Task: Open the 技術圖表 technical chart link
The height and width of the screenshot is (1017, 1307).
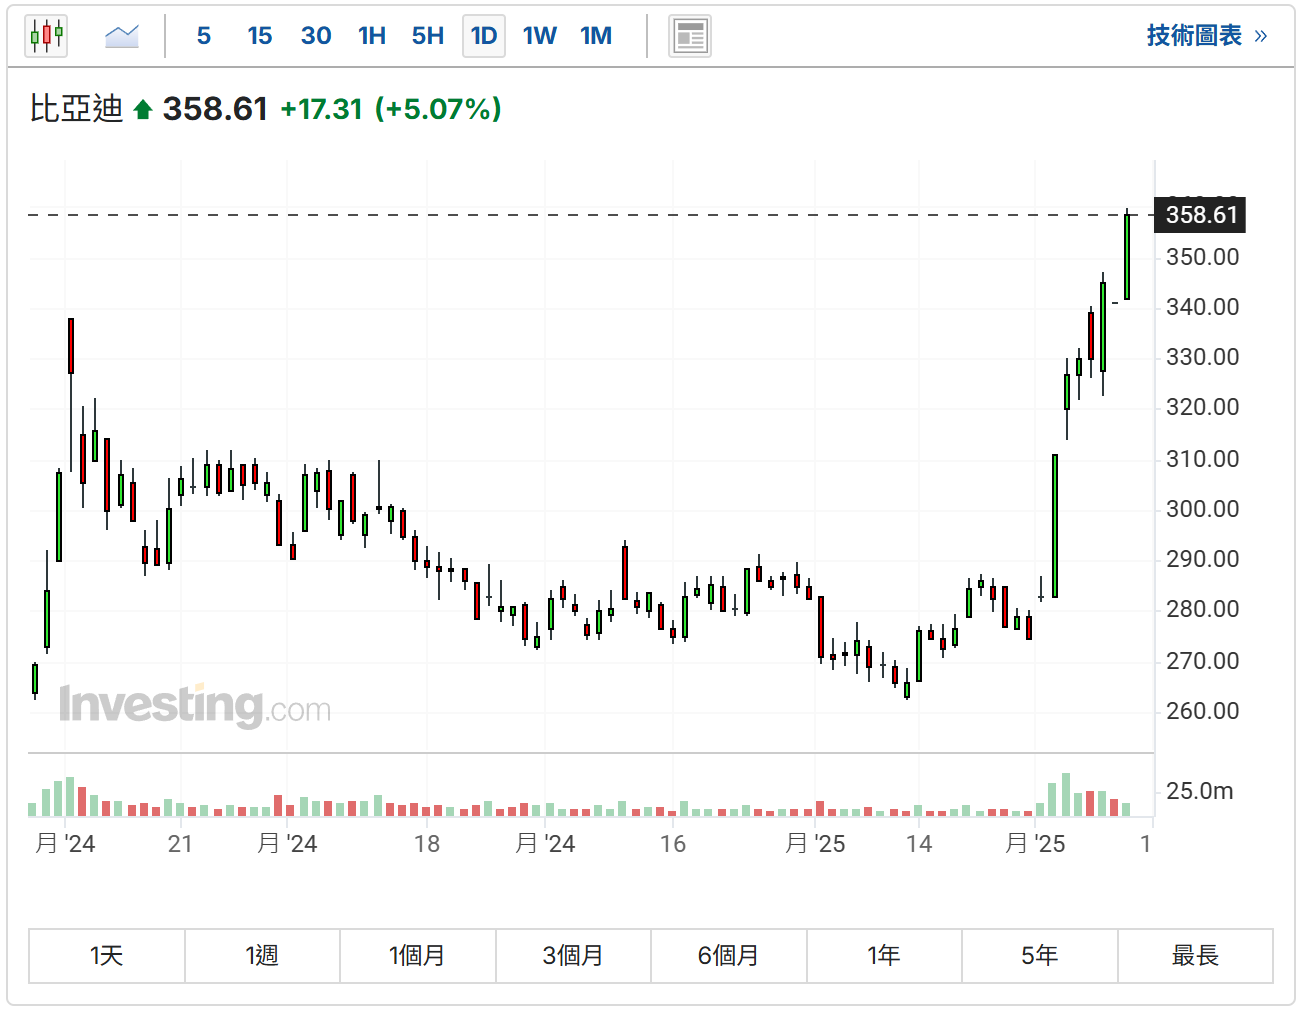Action: pos(1206,36)
